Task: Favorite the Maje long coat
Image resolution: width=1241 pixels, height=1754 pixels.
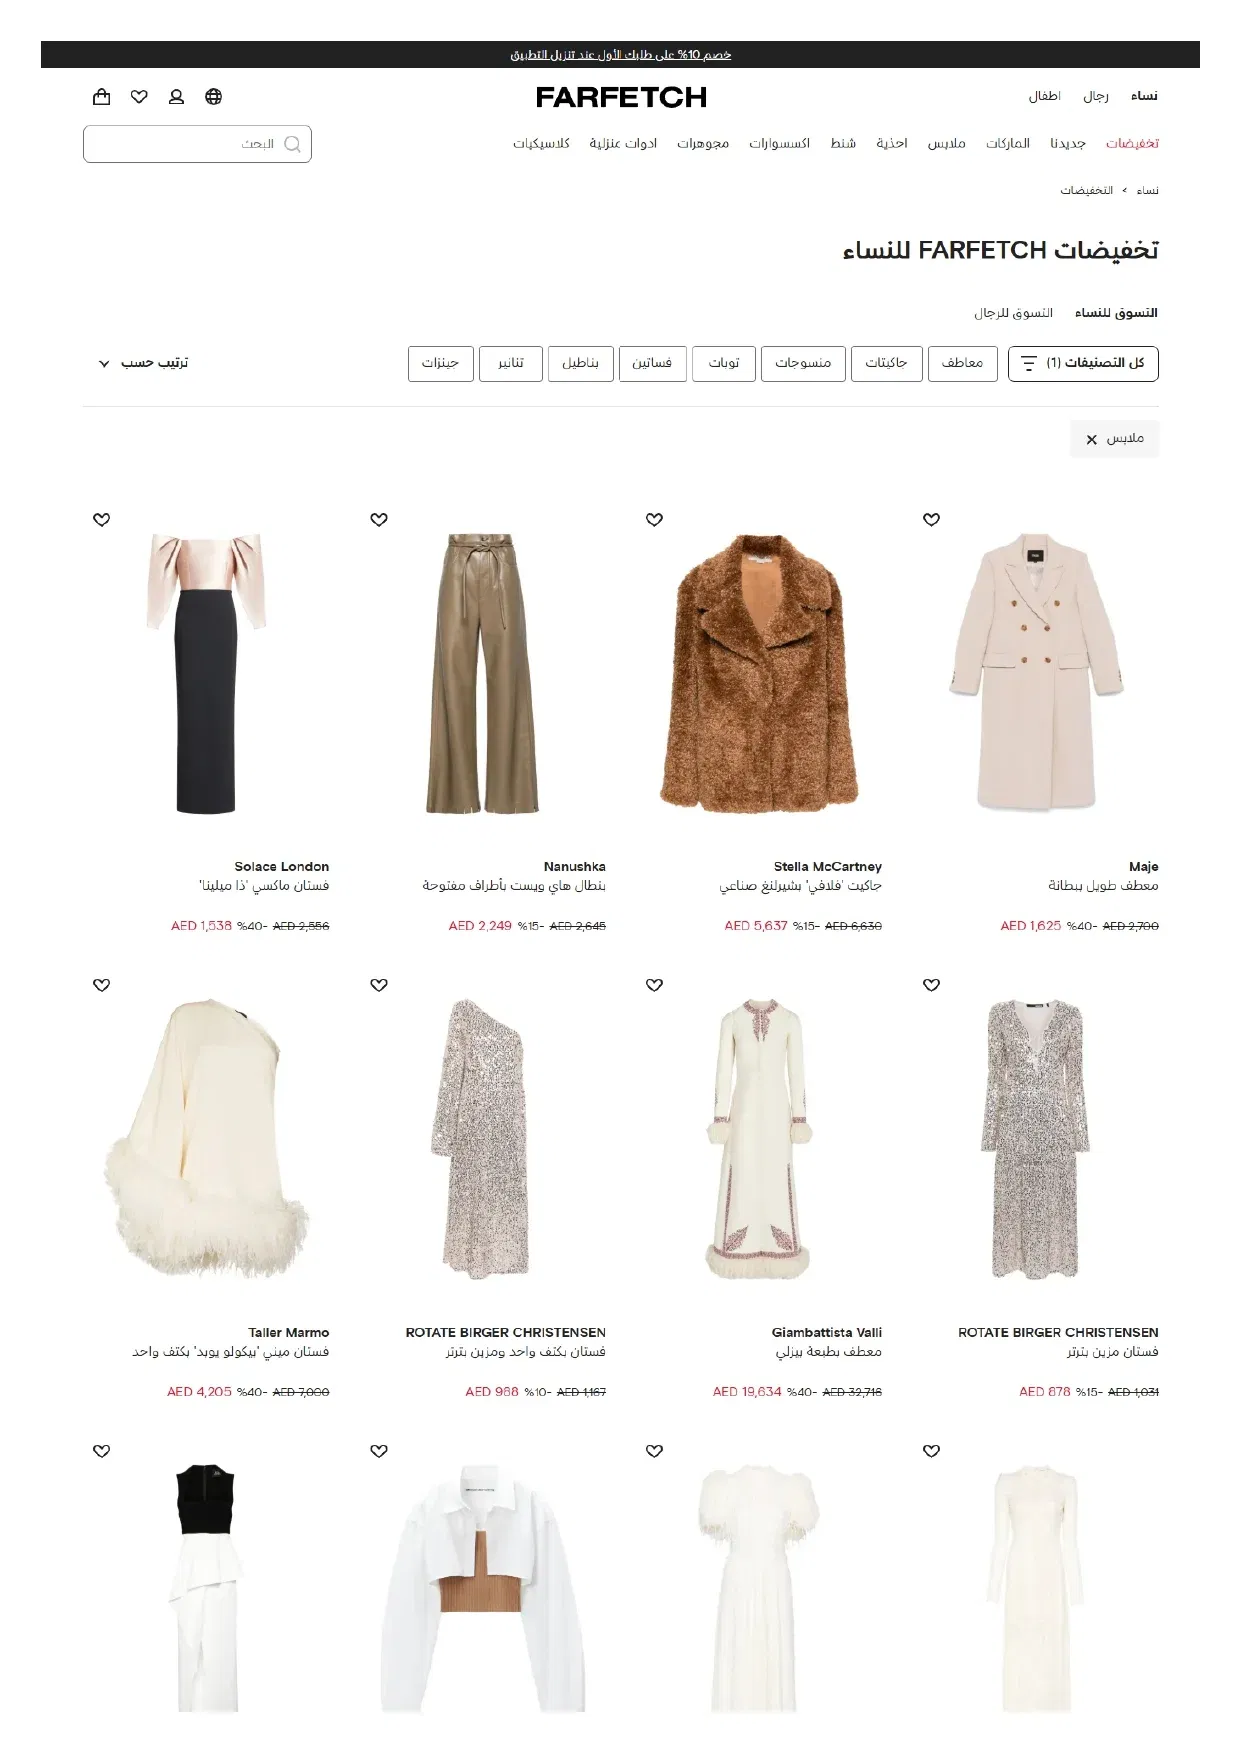Action: click(x=931, y=519)
